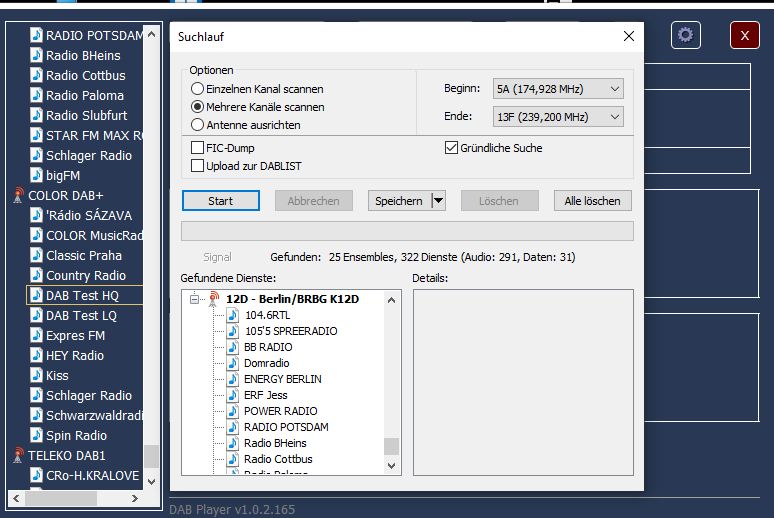Click note icon beside Radio Paloma in sidebar

(36, 95)
